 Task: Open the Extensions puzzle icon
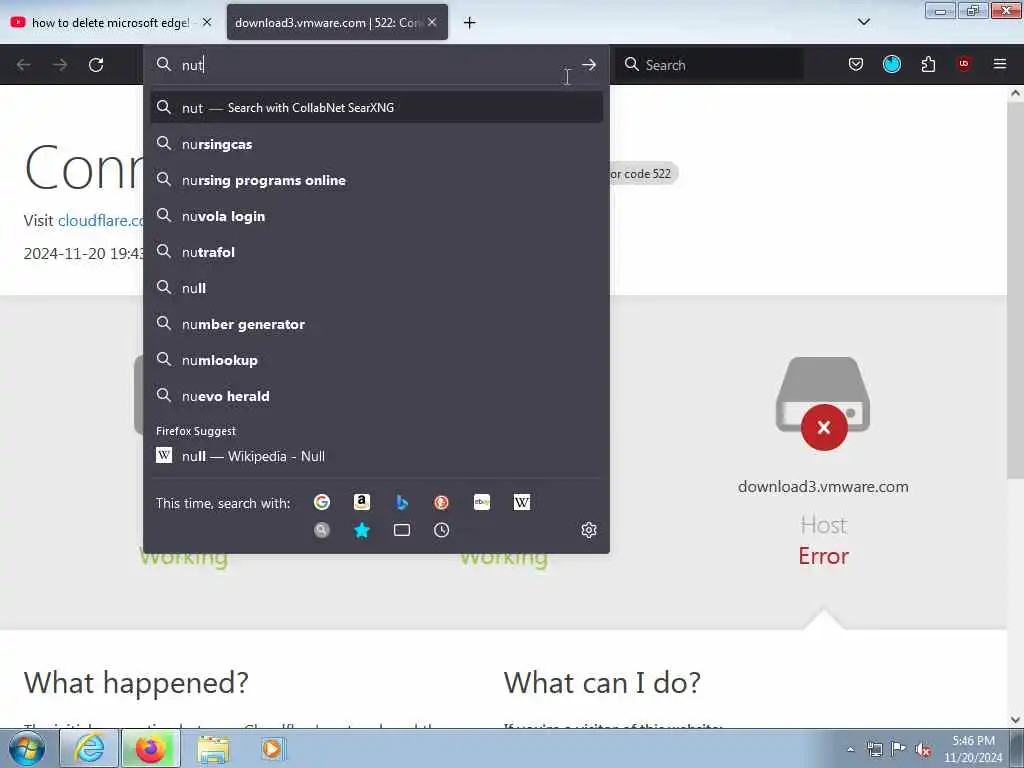tap(928, 64)
